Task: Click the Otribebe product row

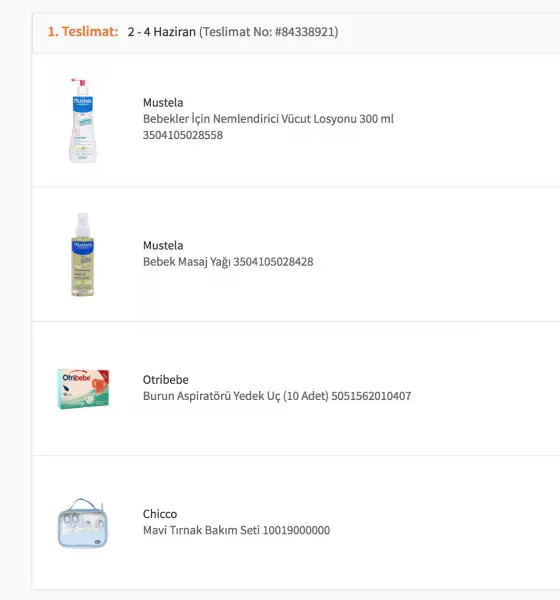Action: coord(296,388)
